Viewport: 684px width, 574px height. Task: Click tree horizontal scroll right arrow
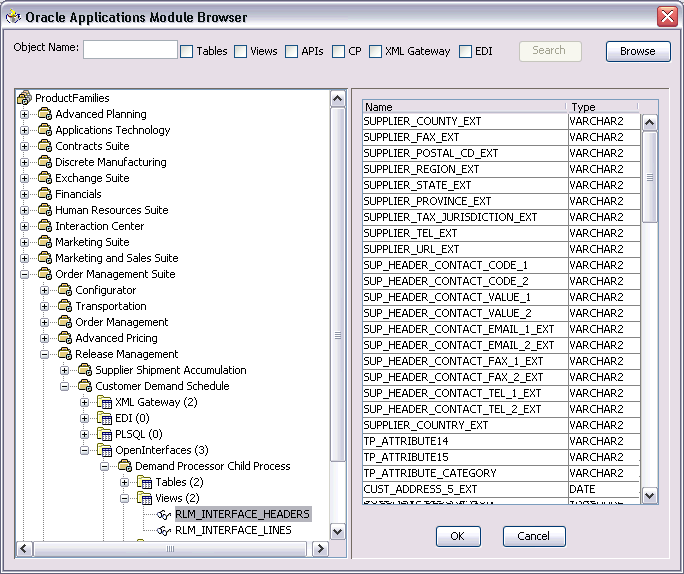pos(321,549)
